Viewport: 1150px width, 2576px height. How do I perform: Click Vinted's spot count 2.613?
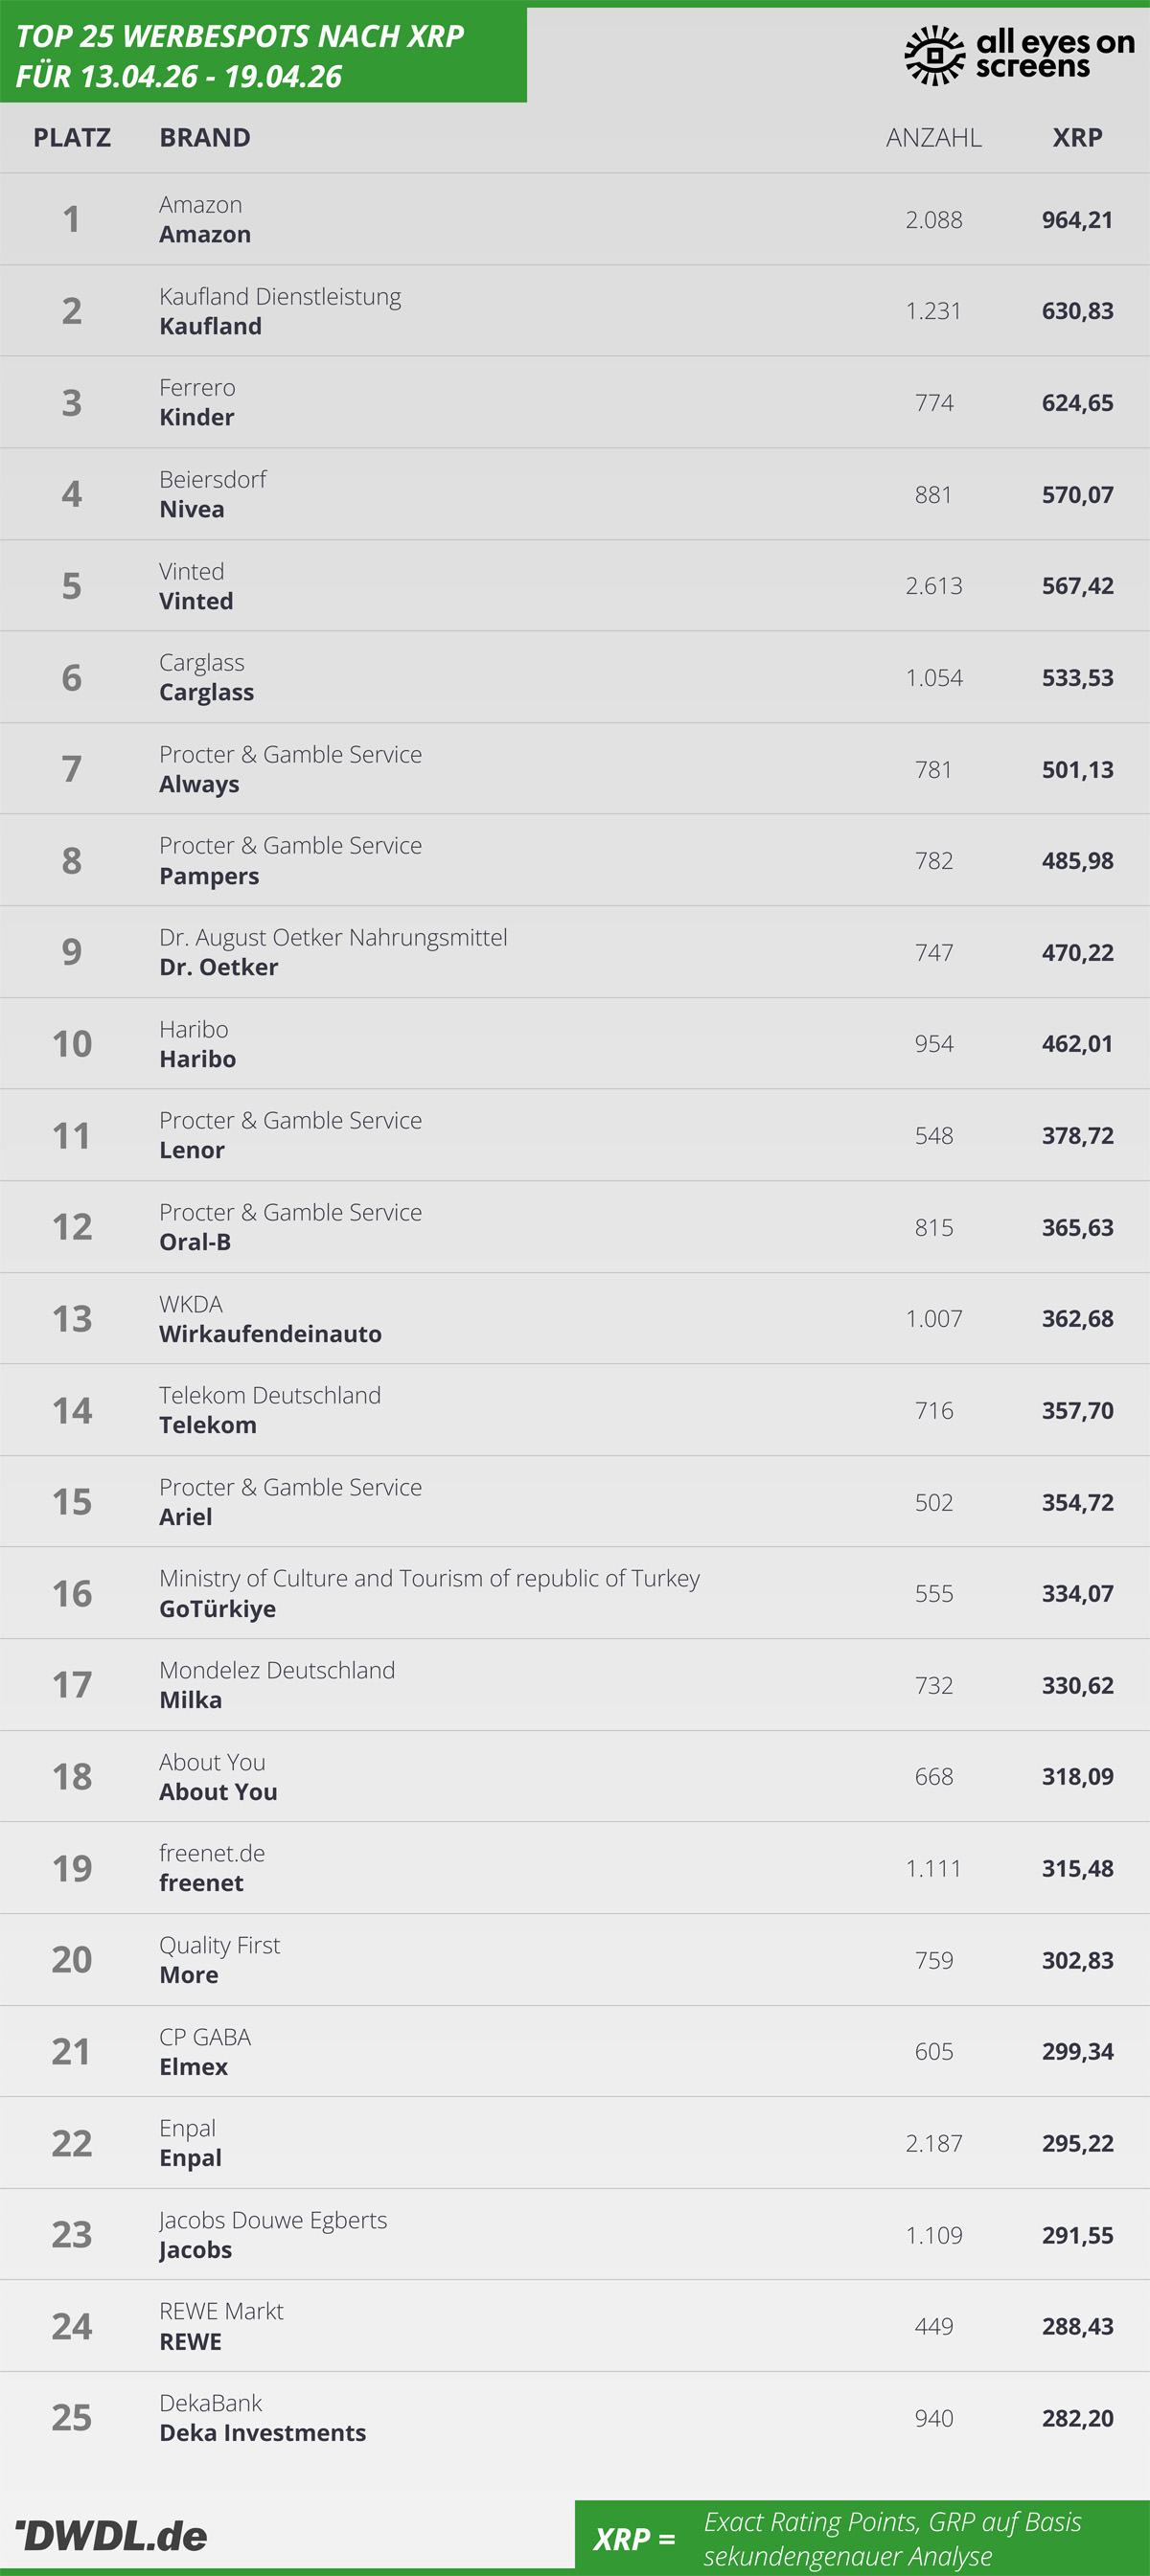click(x=933, y=586)
